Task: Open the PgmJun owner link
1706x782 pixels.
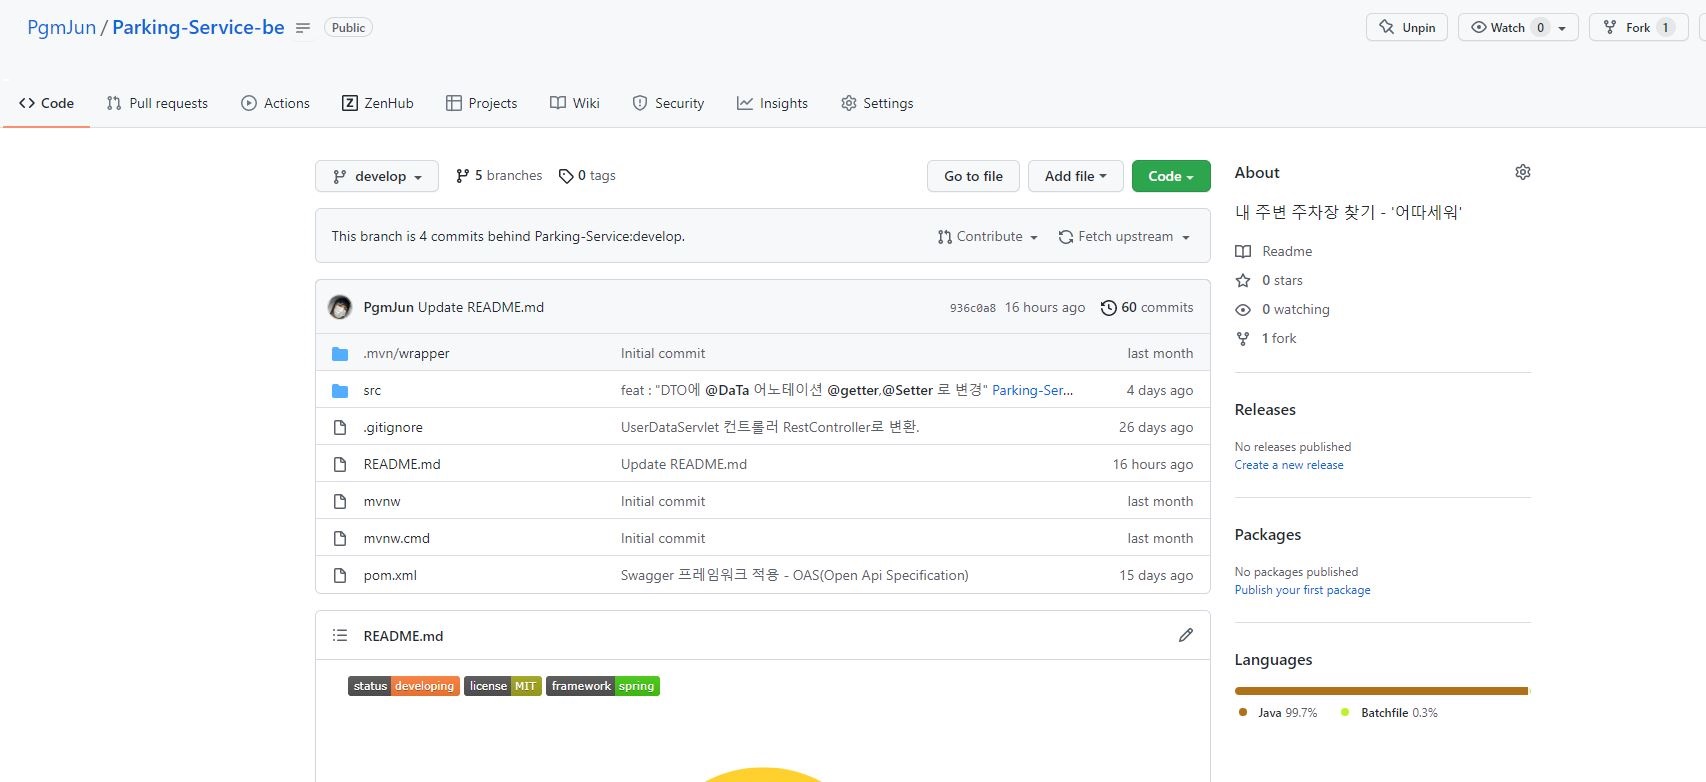Action: click(x=61, y=27)
